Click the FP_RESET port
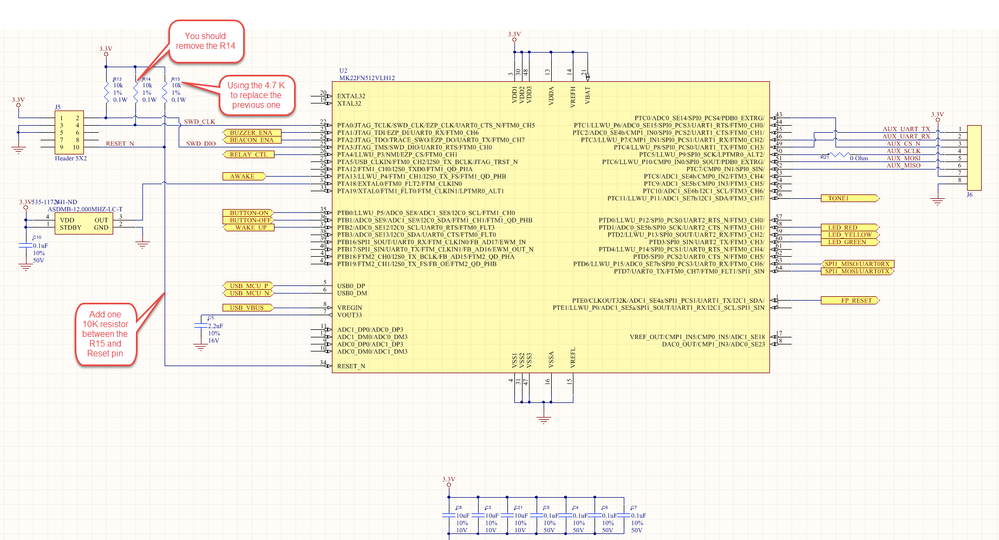The image size is (999, 540). tap(850, 300)
